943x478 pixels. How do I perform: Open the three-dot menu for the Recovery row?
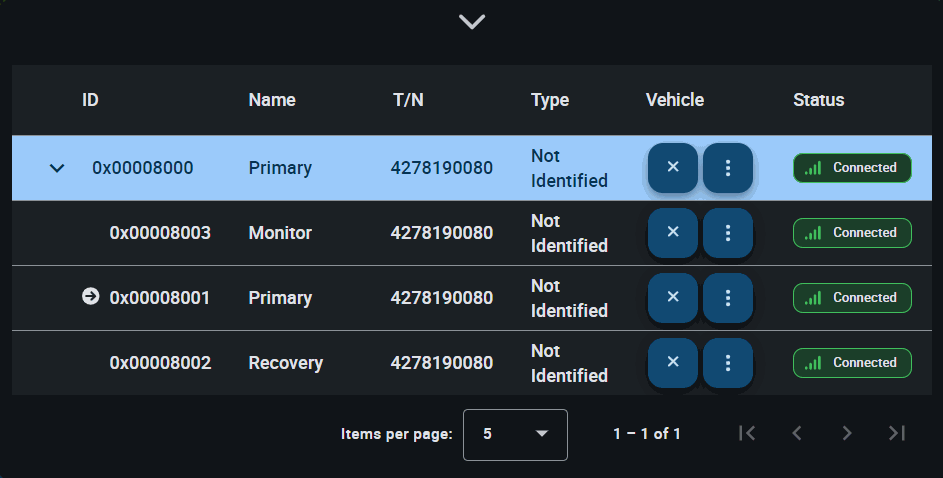point(728,363)
